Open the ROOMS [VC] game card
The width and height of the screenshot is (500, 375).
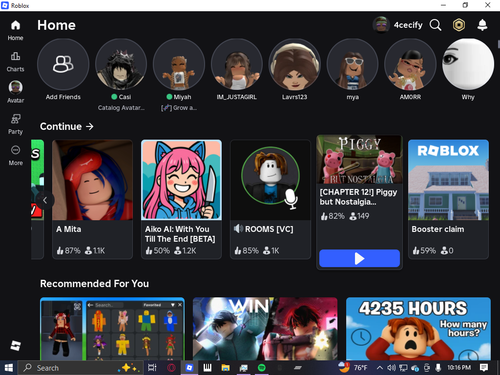point(270,199)
